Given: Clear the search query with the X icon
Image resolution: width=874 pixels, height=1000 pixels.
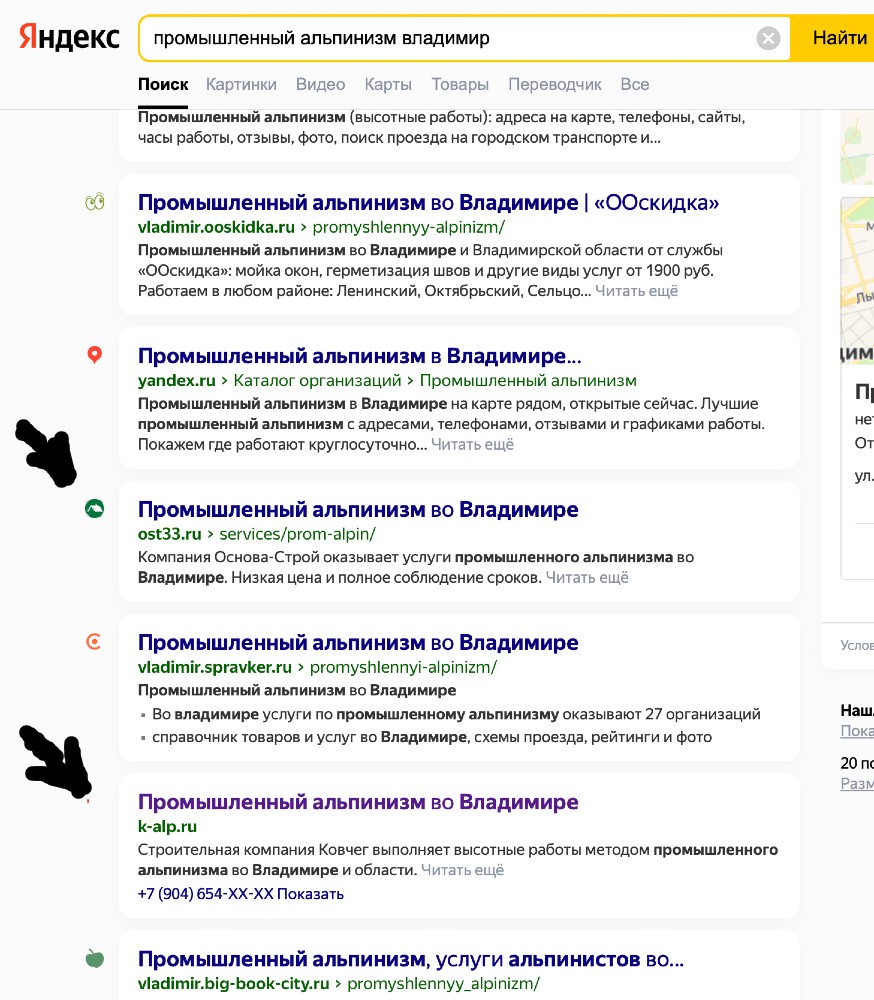Looking at the screenshot, I should [x=768, y=38].
